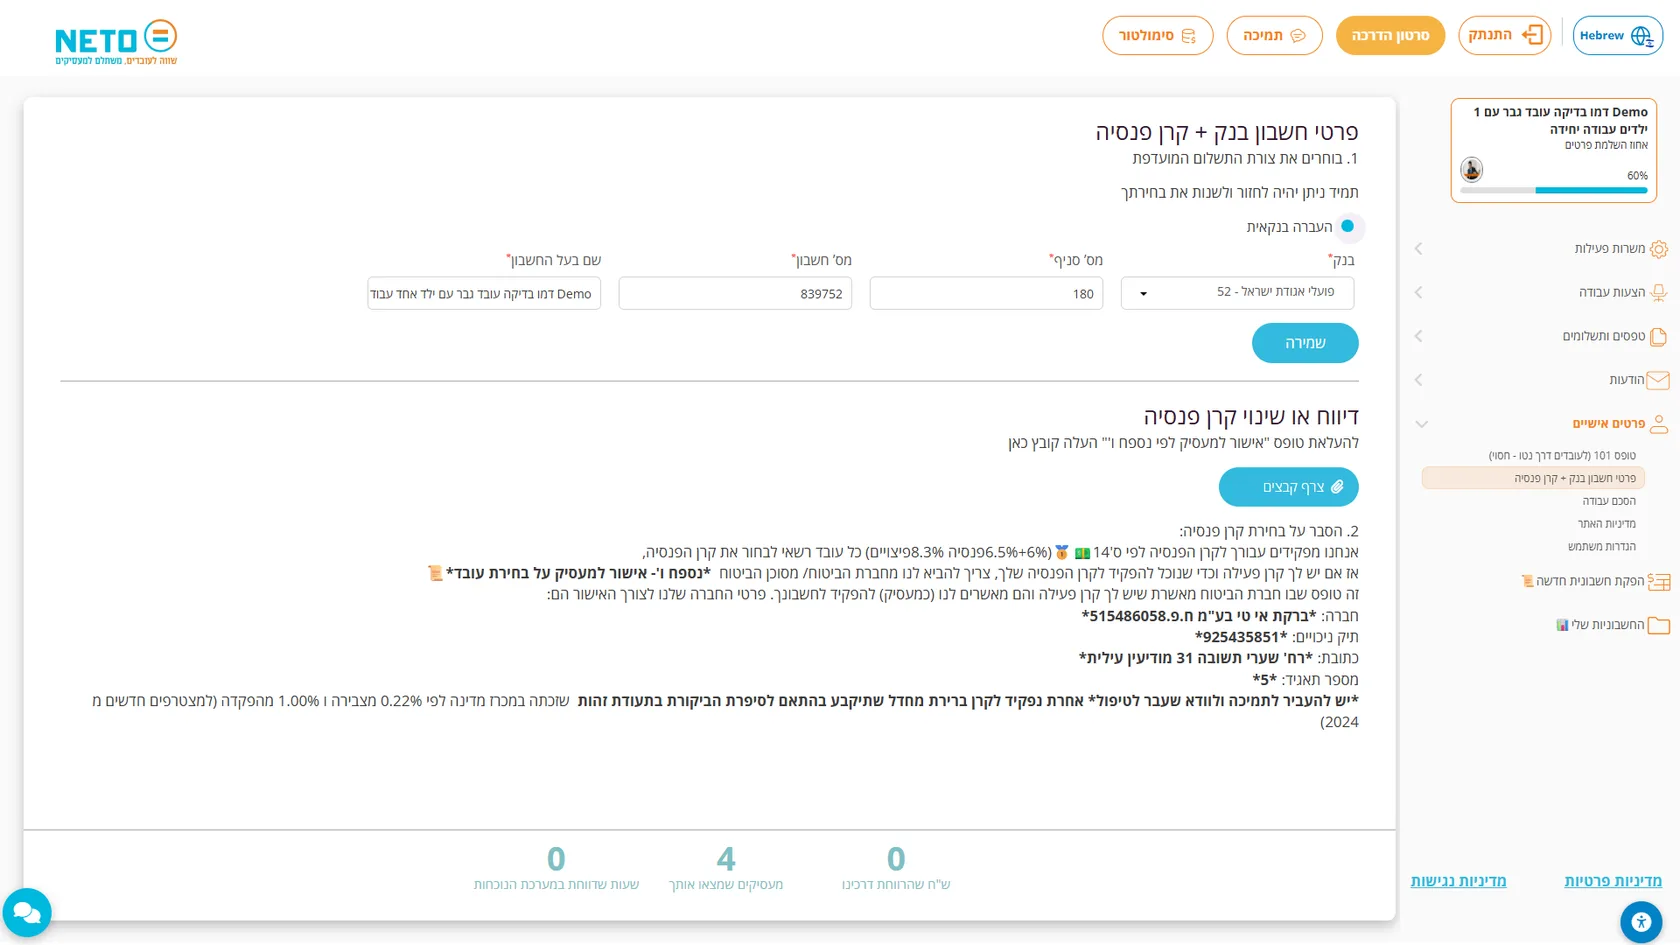Open the מדיניות האתר submenu item

pos(1607,524)
